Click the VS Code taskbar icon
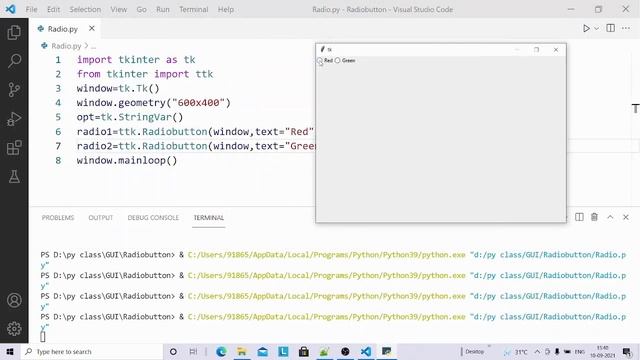Image resolution: width=640 pixels, height=360 pixels. click(366, 351)
